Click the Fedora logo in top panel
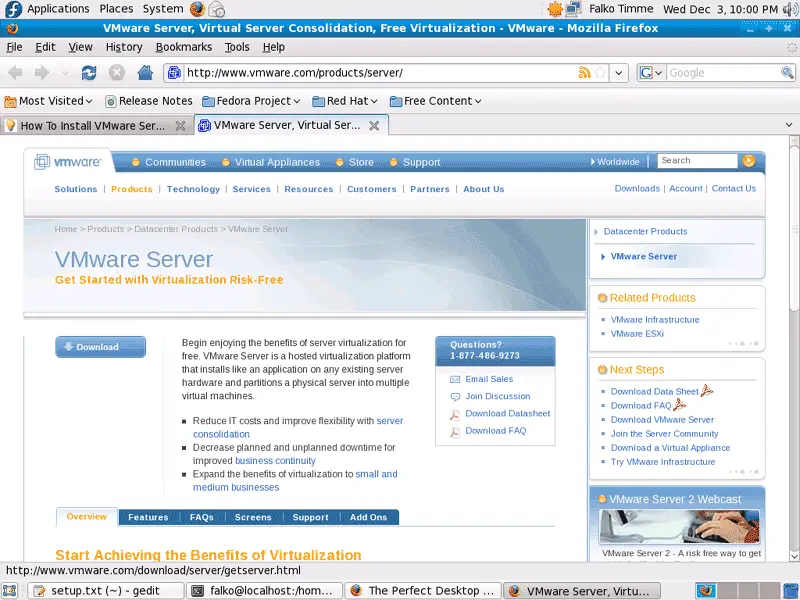Screen dimensions: 800x600 point(13,9)
